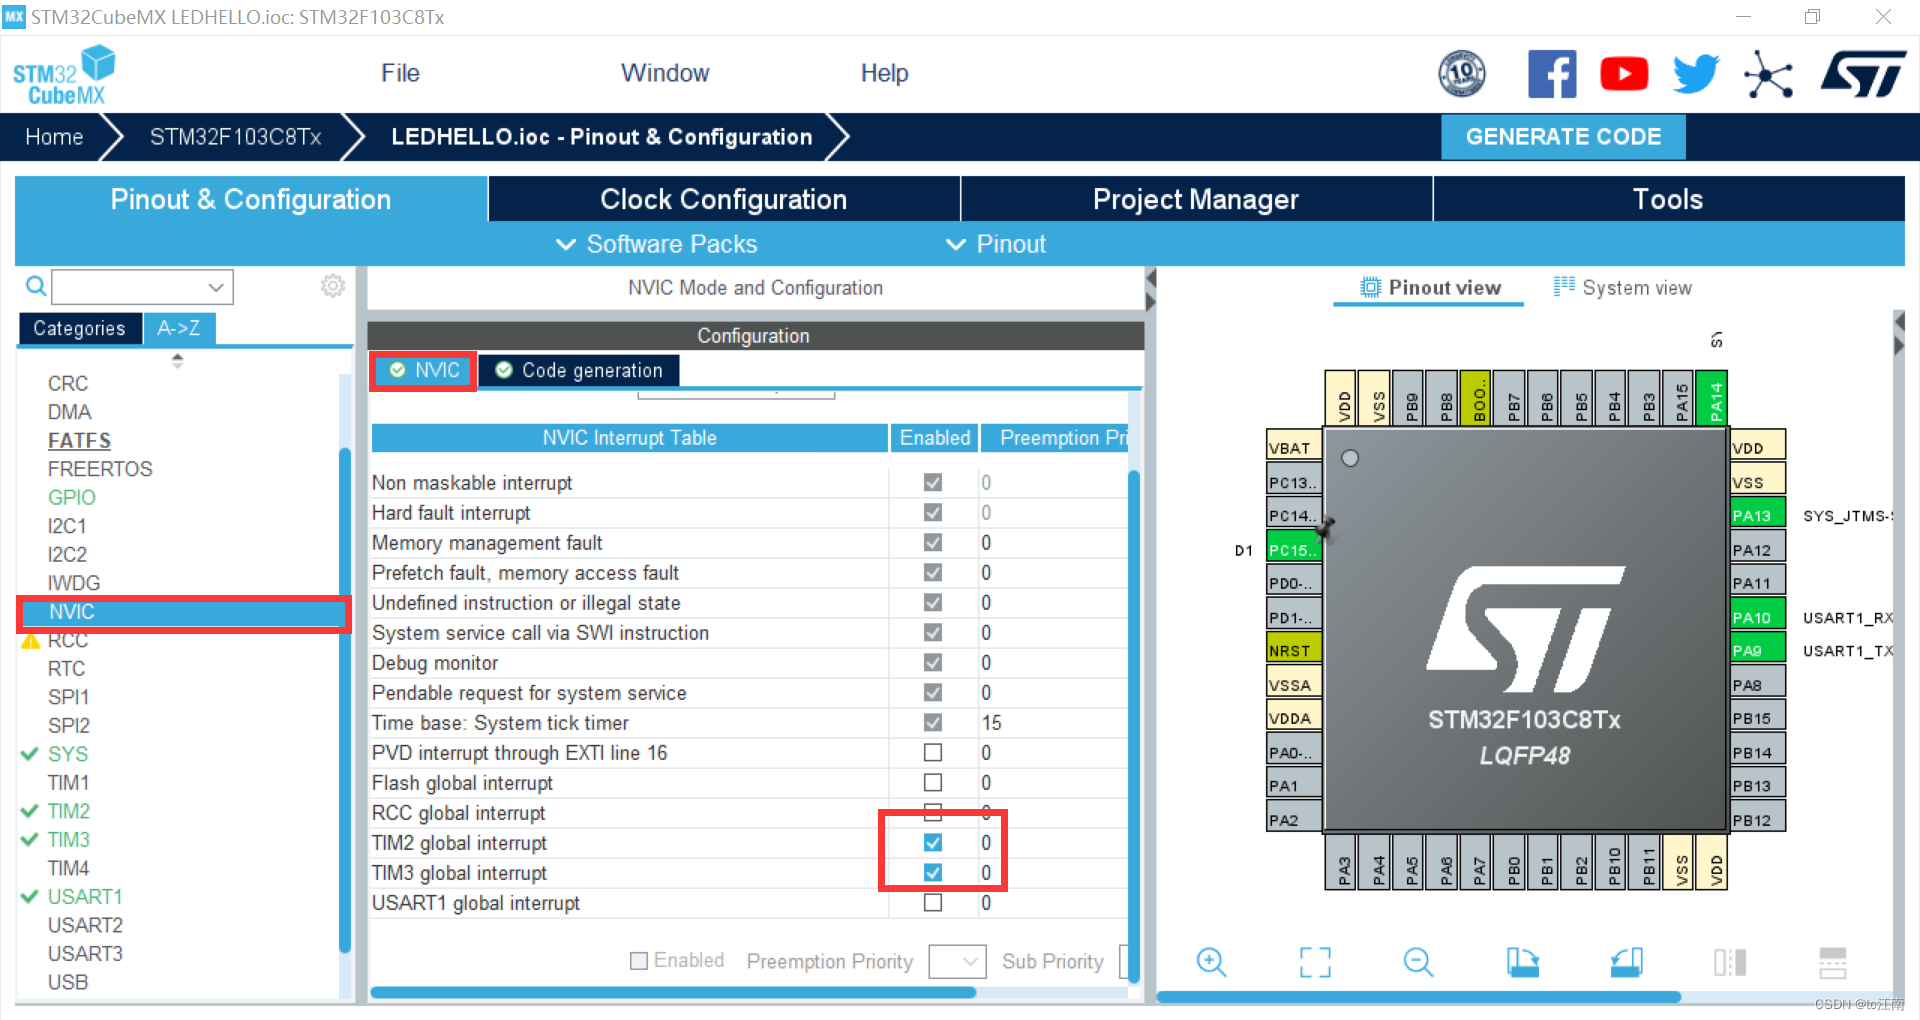
Task: Click the search magnifier icon
Action: click(36, 287)
